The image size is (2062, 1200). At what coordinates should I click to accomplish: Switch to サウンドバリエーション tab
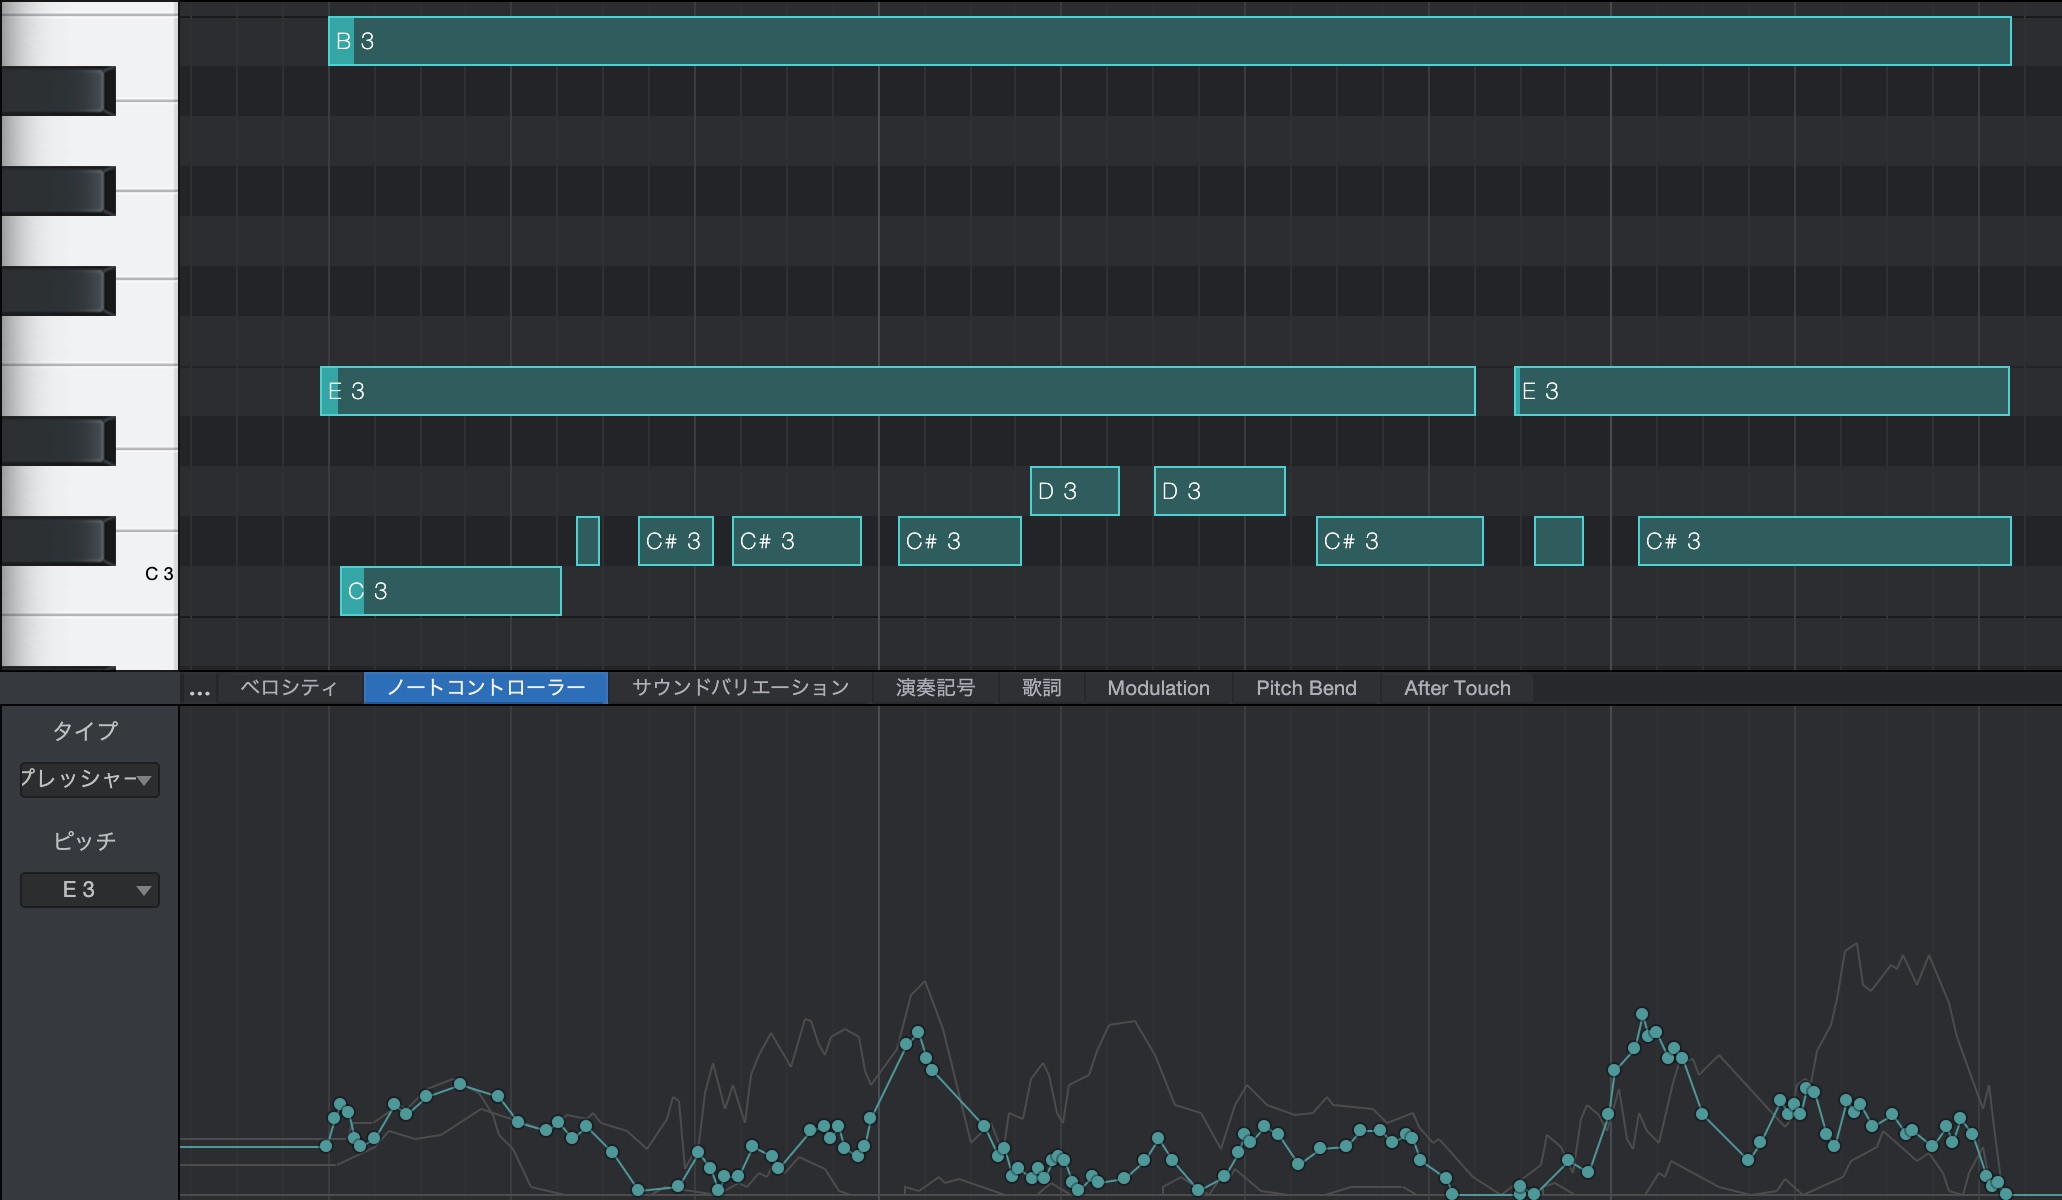tap(740, 688)
